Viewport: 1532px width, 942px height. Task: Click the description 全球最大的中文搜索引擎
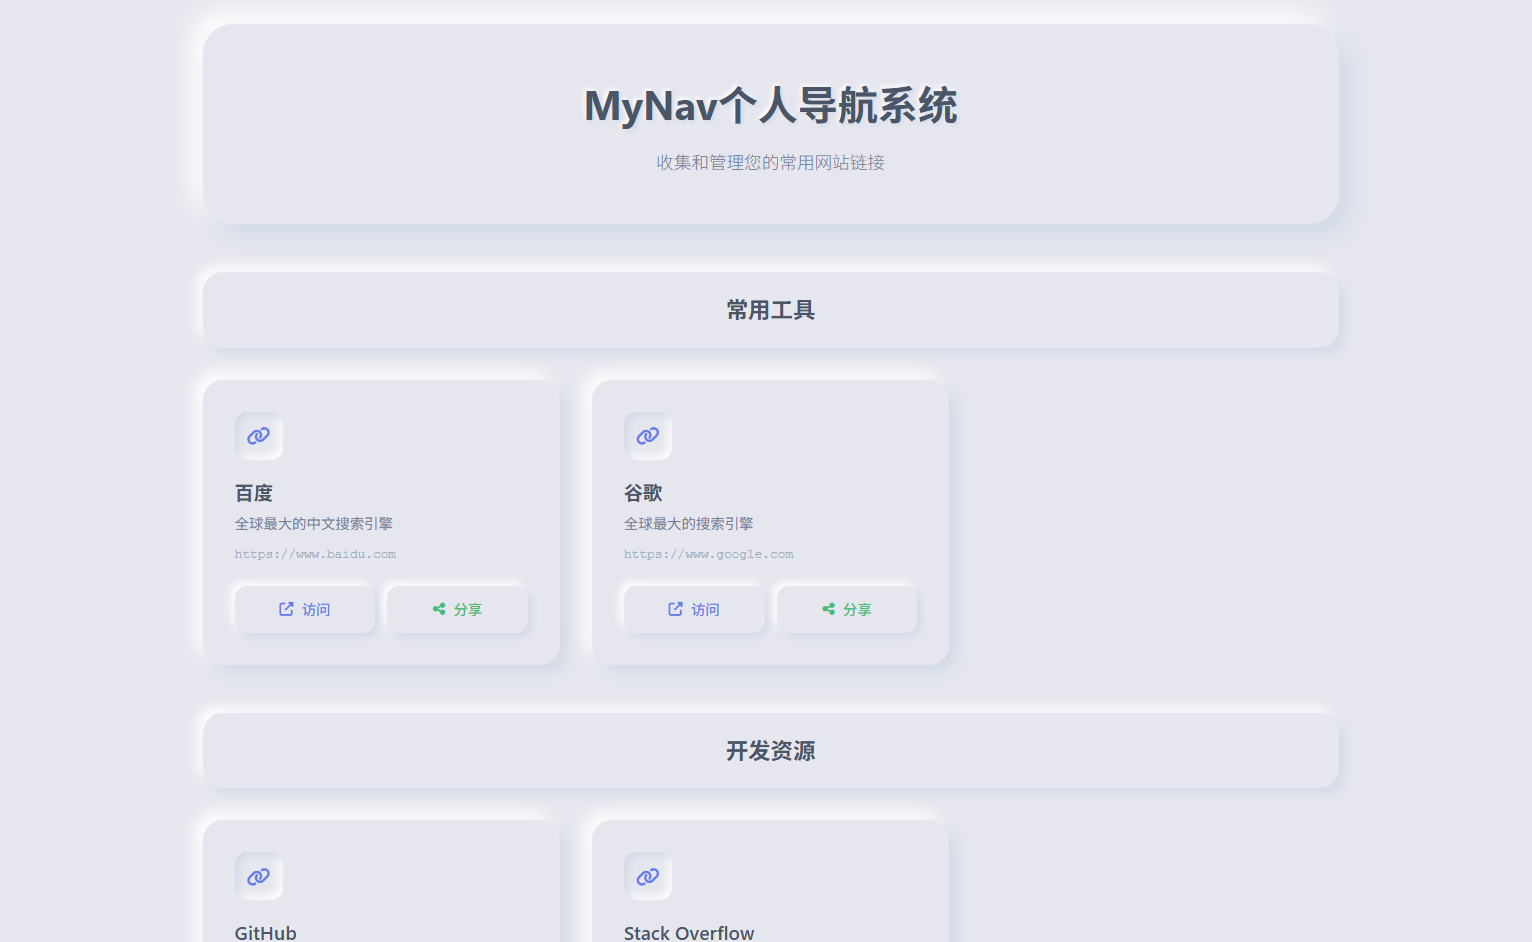tap(314, 524)
